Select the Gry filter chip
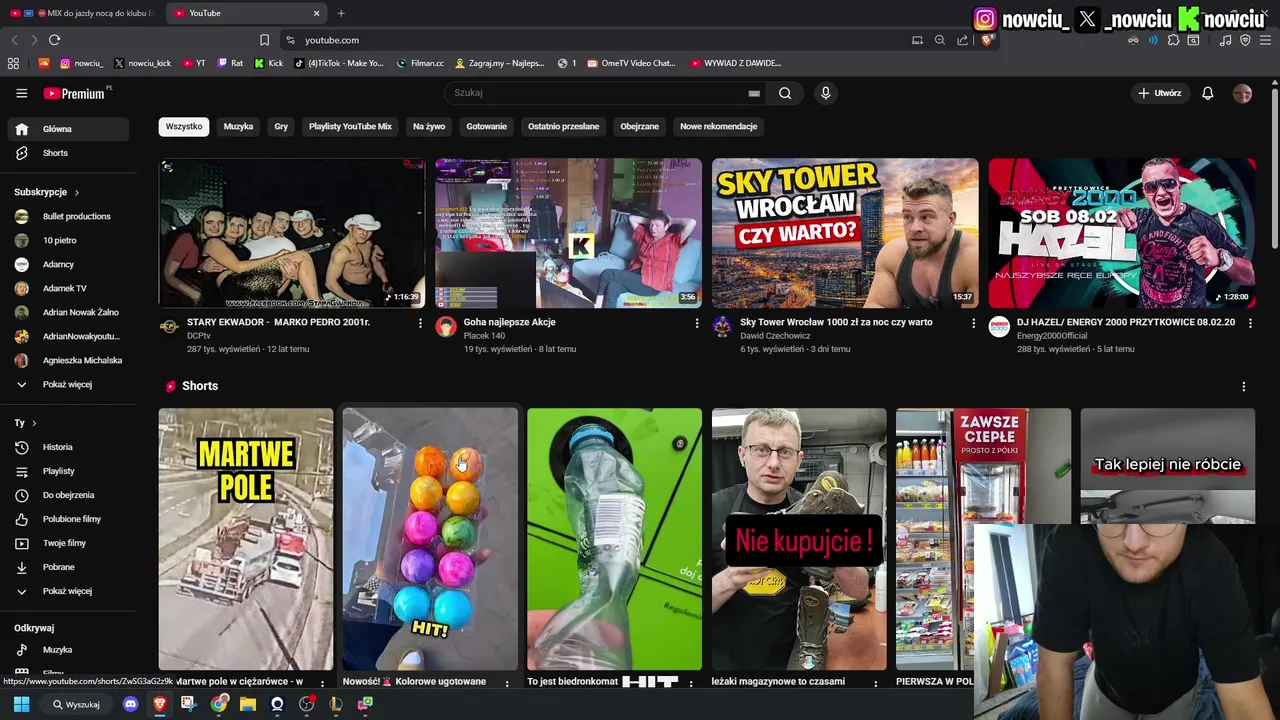Viewport: 1280px width, 720px height. pyautogui.click(x=281, y=127)
